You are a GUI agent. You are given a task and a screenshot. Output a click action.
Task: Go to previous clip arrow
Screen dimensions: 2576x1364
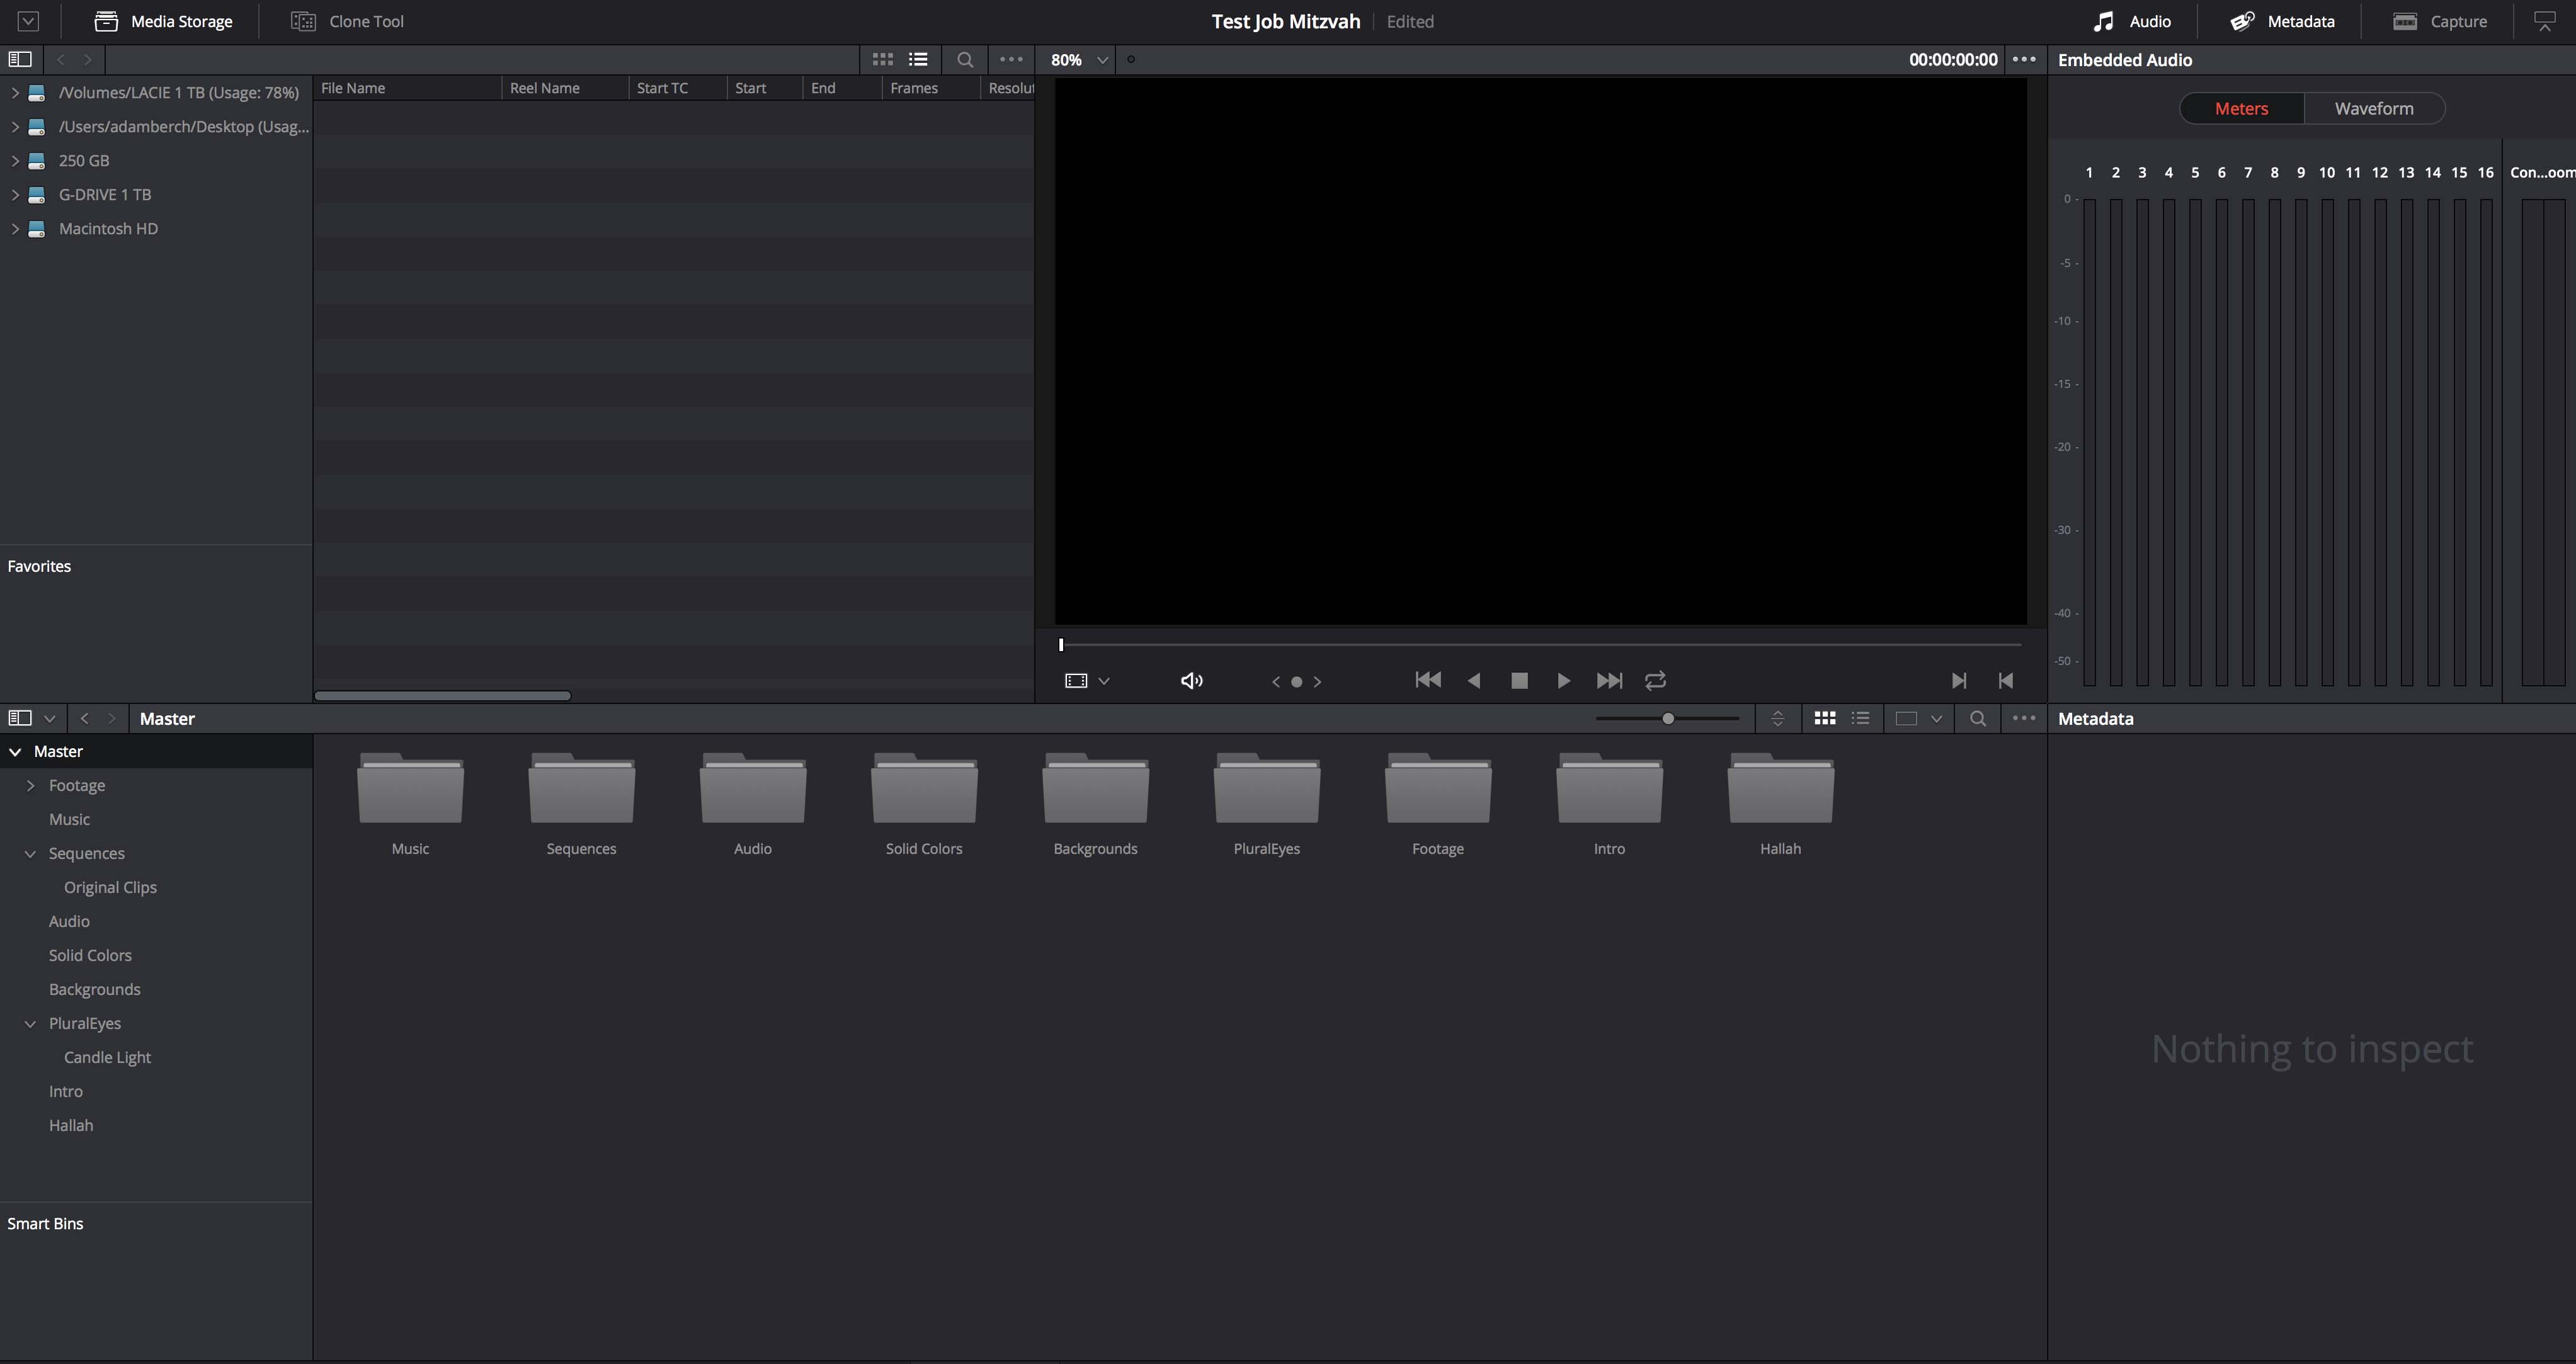[1275, 682]
